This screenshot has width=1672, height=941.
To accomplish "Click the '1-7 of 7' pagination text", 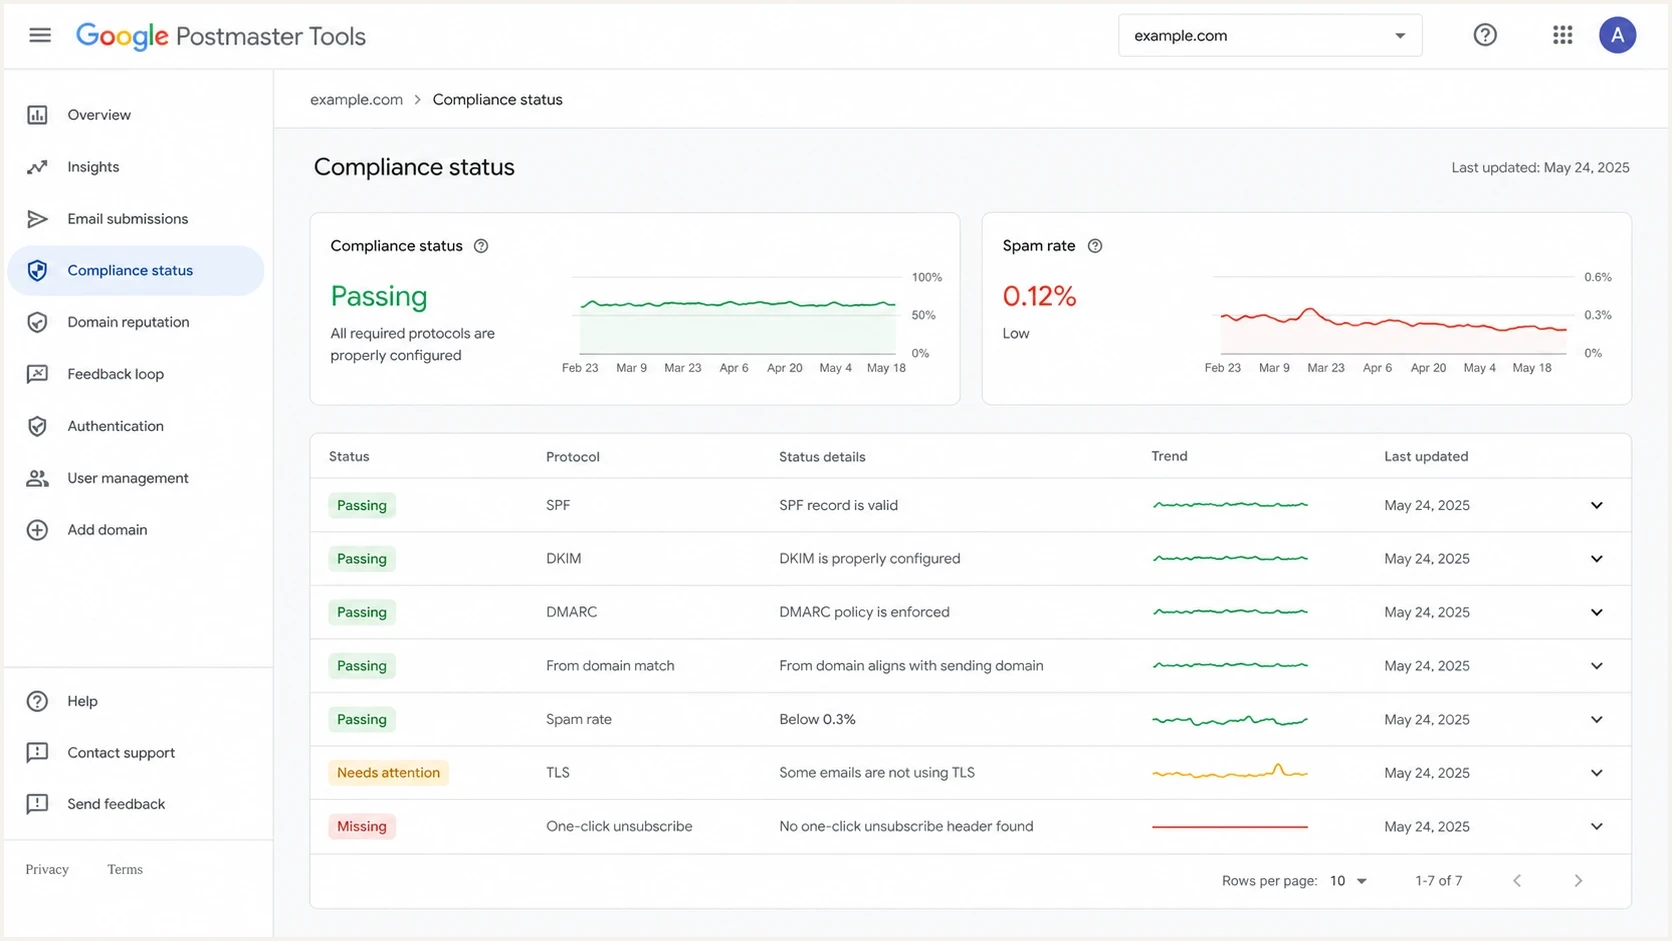I will (1438, 881).
